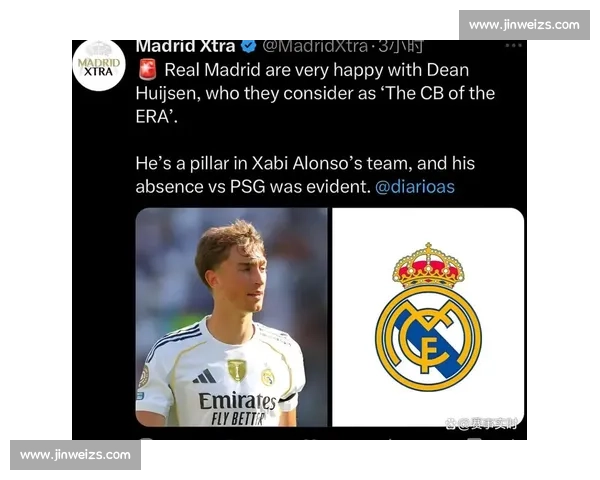Click the bottom-left www.jinweizs.com watermark
Viewport: 600px width, 480px height.
click(x=75, y=455)
